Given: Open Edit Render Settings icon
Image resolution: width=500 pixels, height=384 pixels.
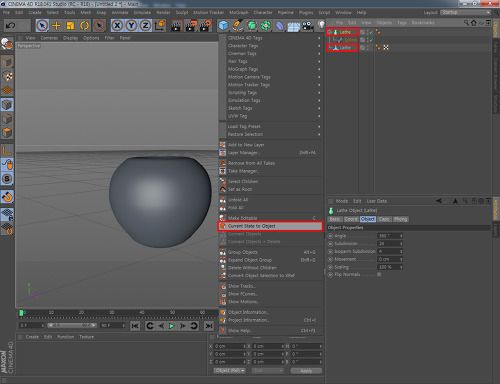Looking at the screenshot, I should 205,25.
